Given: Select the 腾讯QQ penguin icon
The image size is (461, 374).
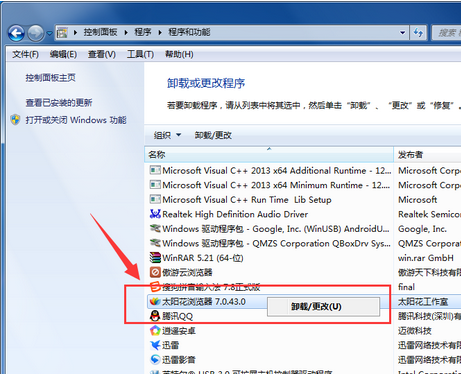Looking at the screenshot, I should (x=155, y=316).
